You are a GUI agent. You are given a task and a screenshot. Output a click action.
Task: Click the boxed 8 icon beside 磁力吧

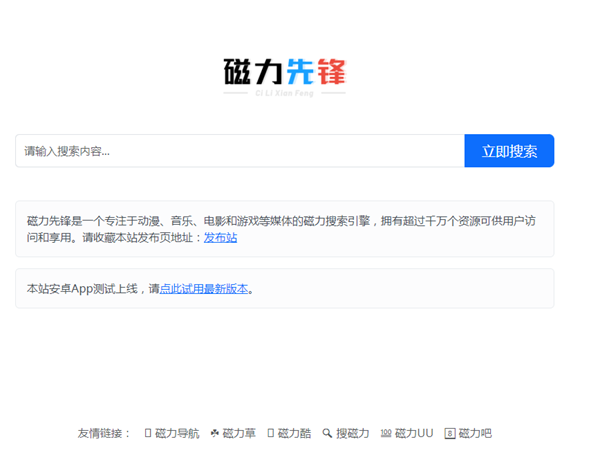pyautogui.click(x=450, y=434)
